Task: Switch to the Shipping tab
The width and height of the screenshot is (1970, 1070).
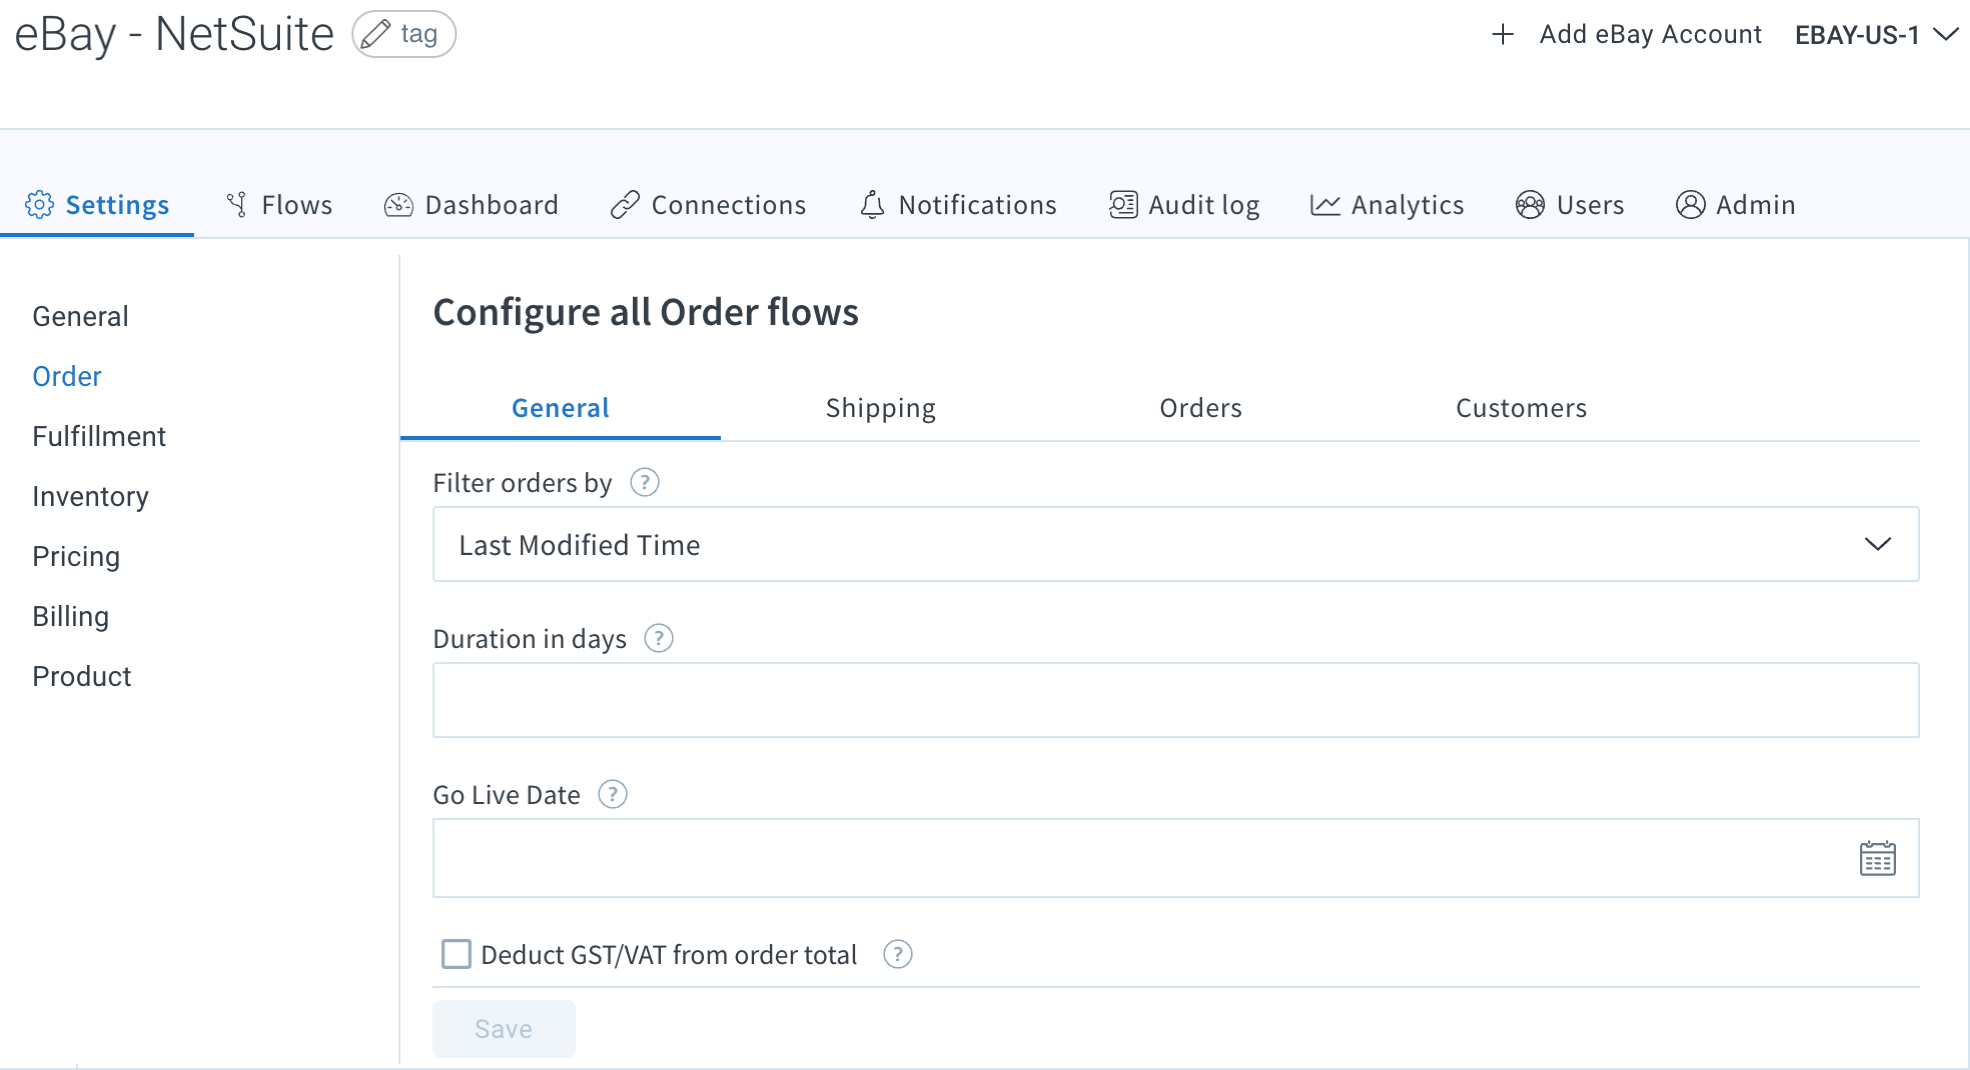Action: (x=880, y=408)
